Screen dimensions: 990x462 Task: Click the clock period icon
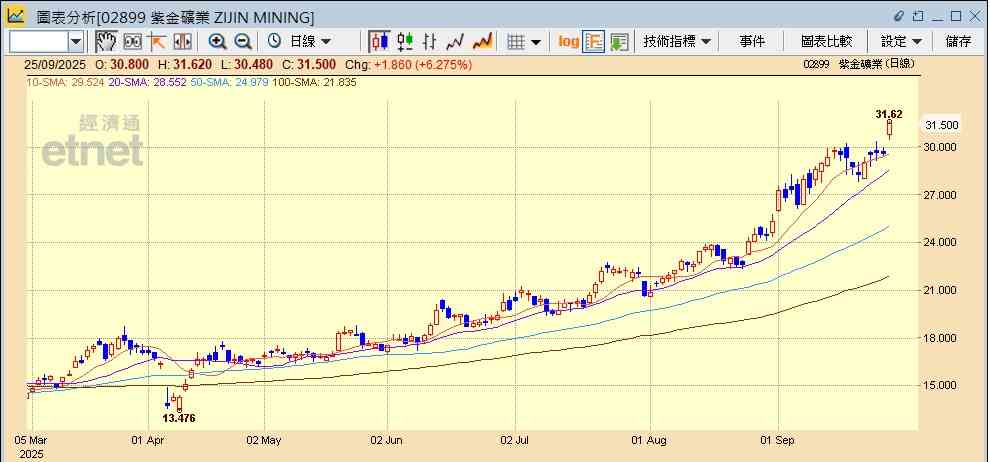[274, 42]
